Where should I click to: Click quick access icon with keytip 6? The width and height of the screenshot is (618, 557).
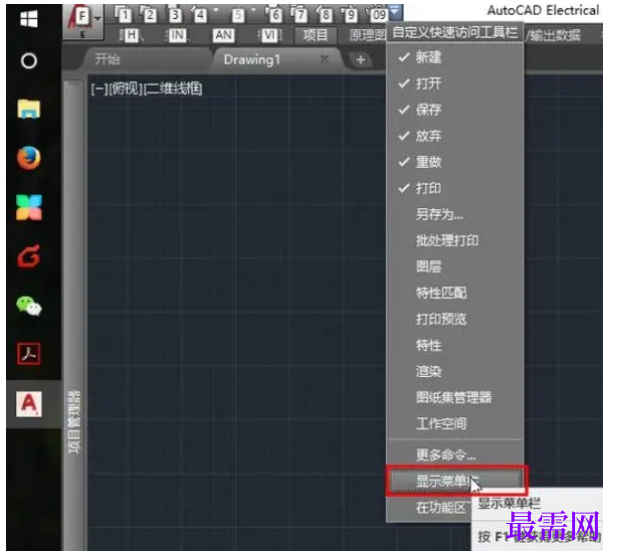[274, 15]
